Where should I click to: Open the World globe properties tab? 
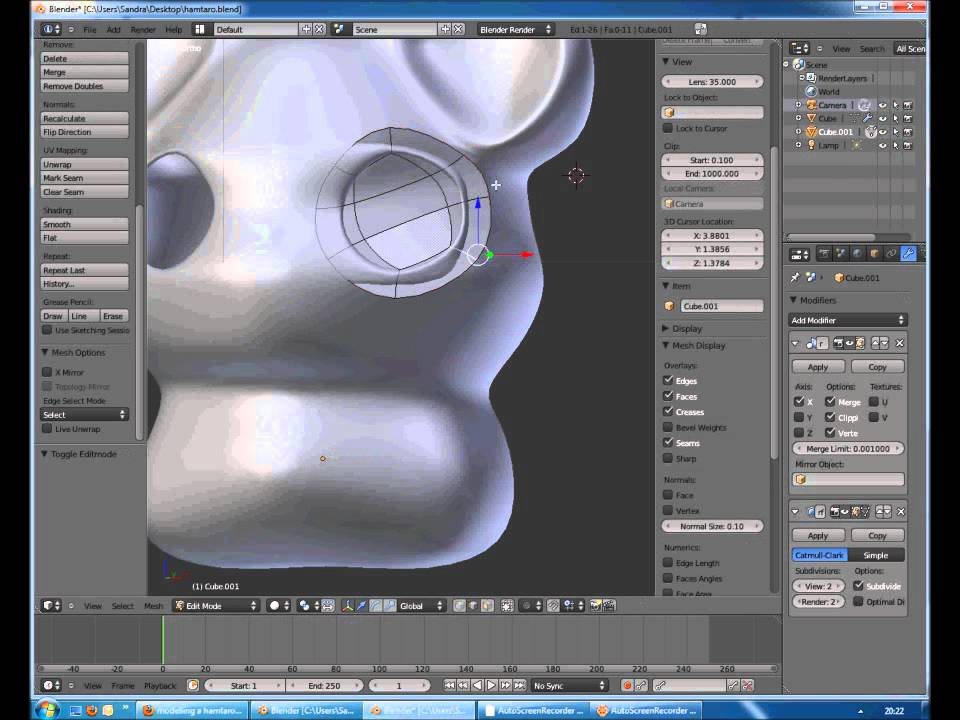tap(857, 253)
